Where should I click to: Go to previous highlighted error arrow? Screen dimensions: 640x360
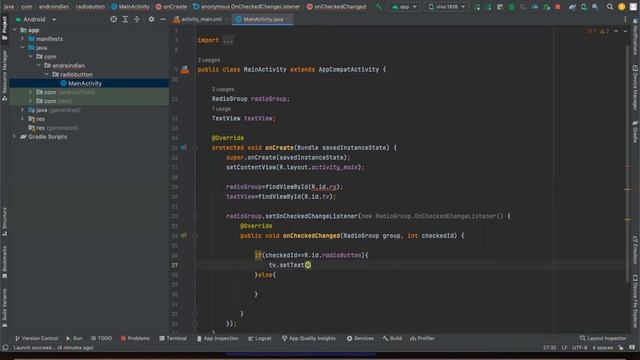tap(616, 31)
